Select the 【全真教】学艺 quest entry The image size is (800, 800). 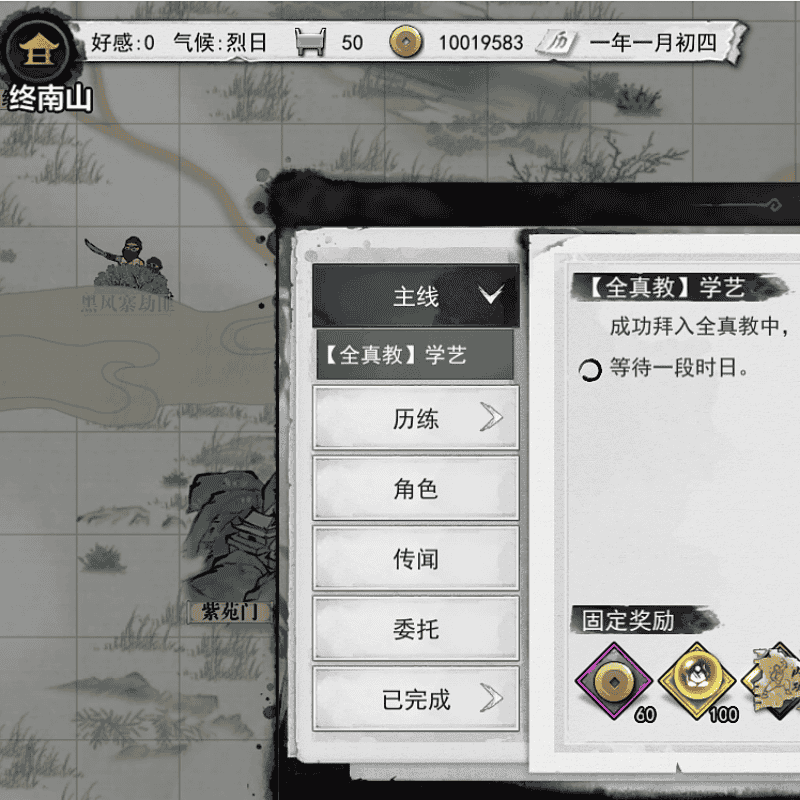415,355
